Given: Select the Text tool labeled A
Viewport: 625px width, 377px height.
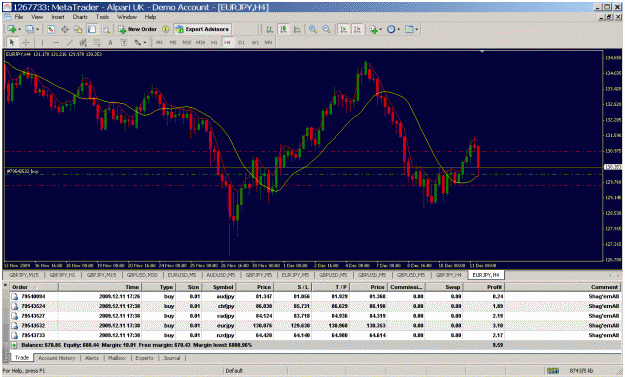Looking at the screenshot, I should (x=110, y=42).
